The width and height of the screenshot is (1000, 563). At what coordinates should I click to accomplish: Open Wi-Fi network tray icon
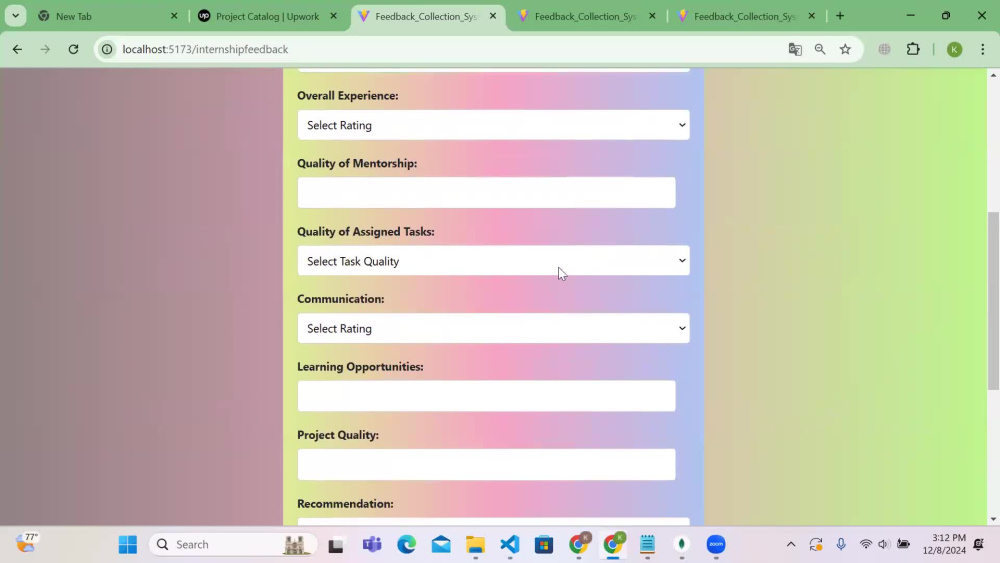point(865,545)
